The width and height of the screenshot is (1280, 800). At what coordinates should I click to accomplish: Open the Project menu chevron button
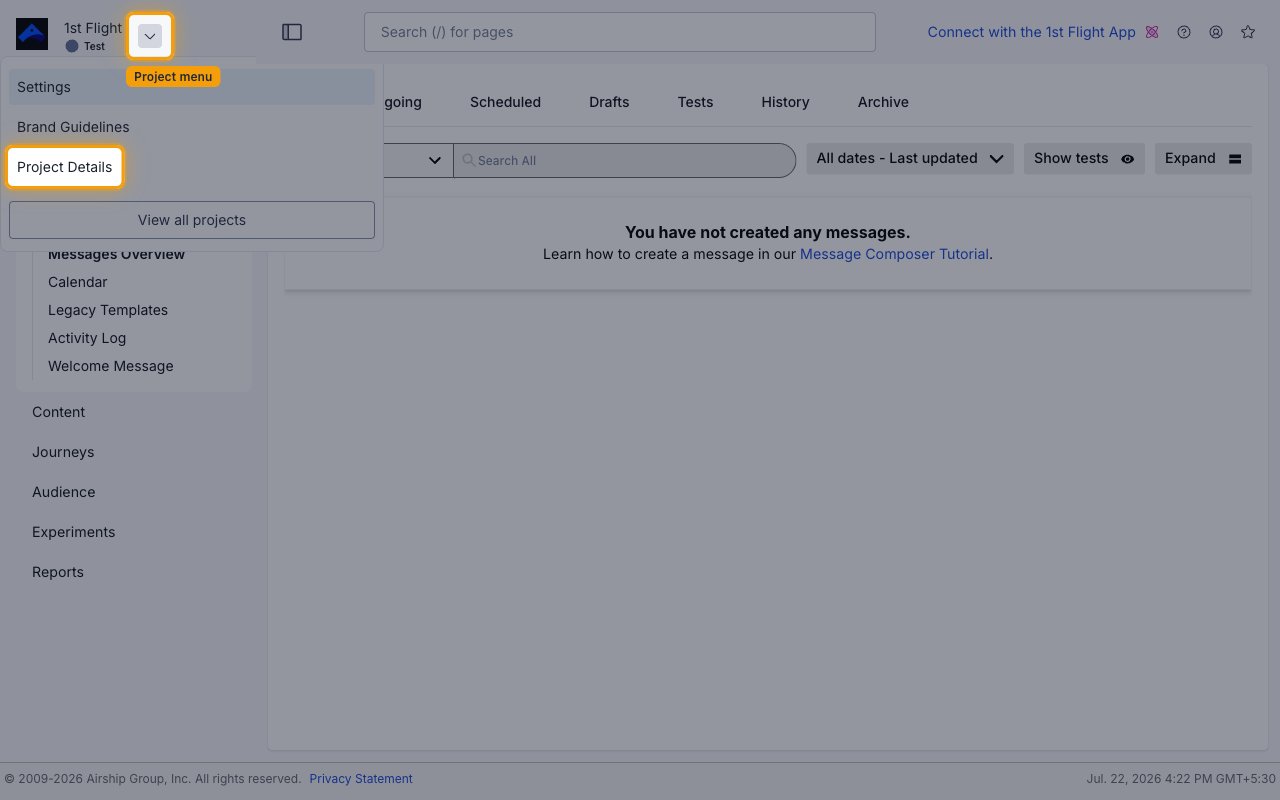[x=150, y=36]
